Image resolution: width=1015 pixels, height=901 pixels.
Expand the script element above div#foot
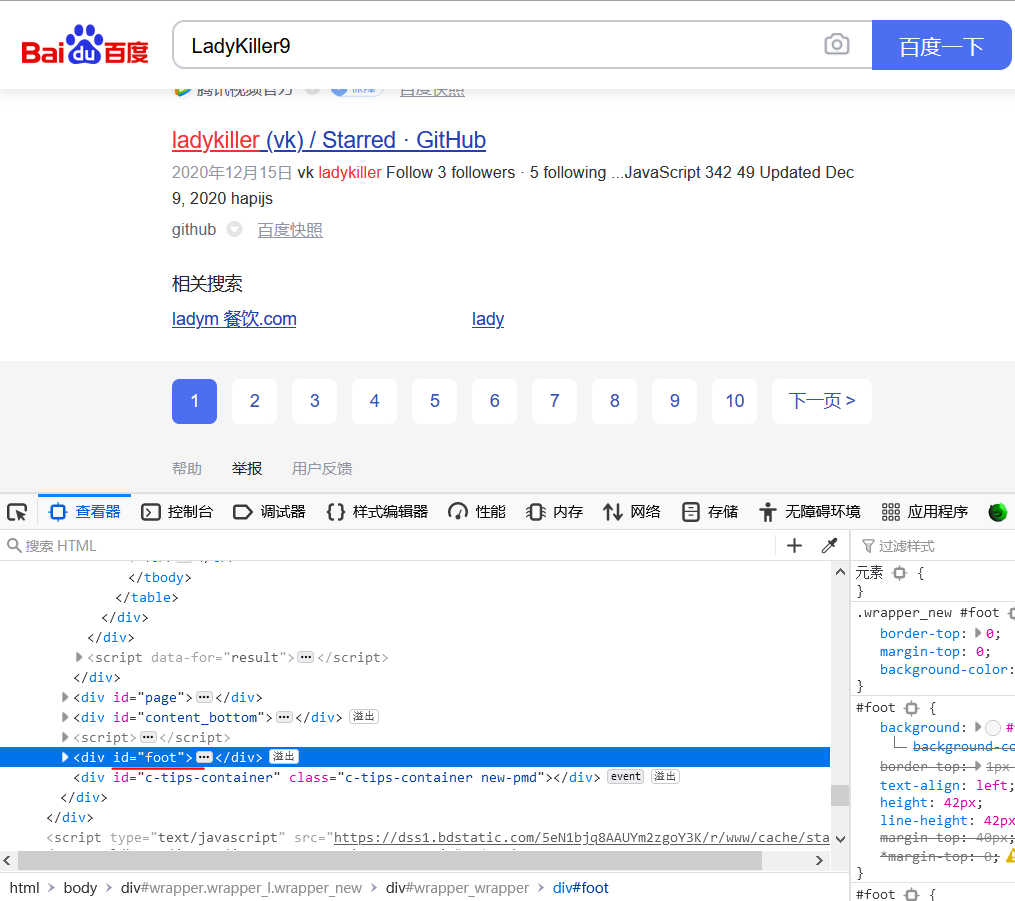click(65, 737)
